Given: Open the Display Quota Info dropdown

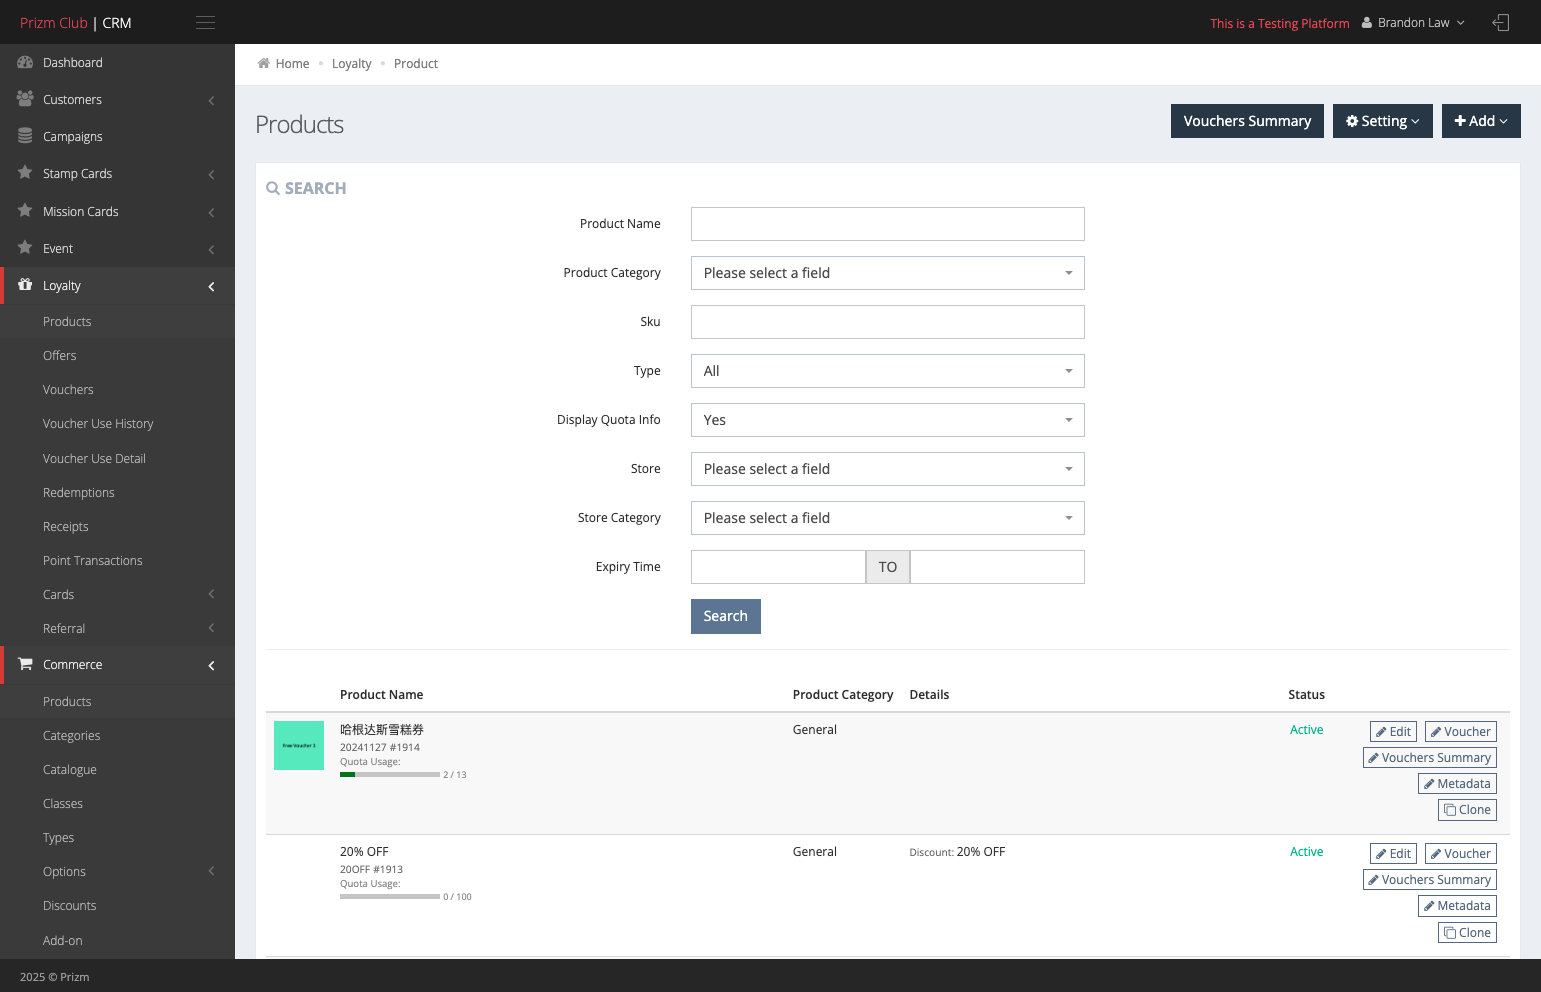Looking at the screenshot, I should [x=888, y=420].
